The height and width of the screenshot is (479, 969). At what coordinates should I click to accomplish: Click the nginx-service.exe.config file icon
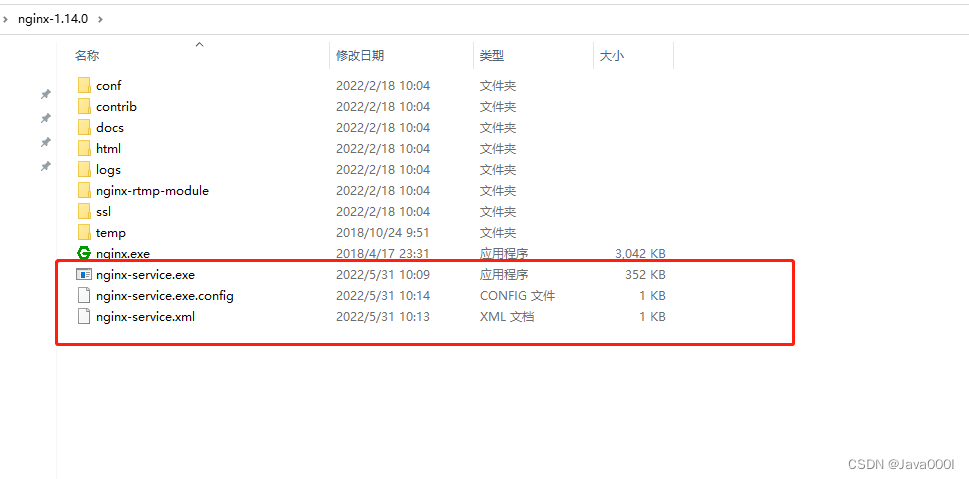[x=84, y=295]
